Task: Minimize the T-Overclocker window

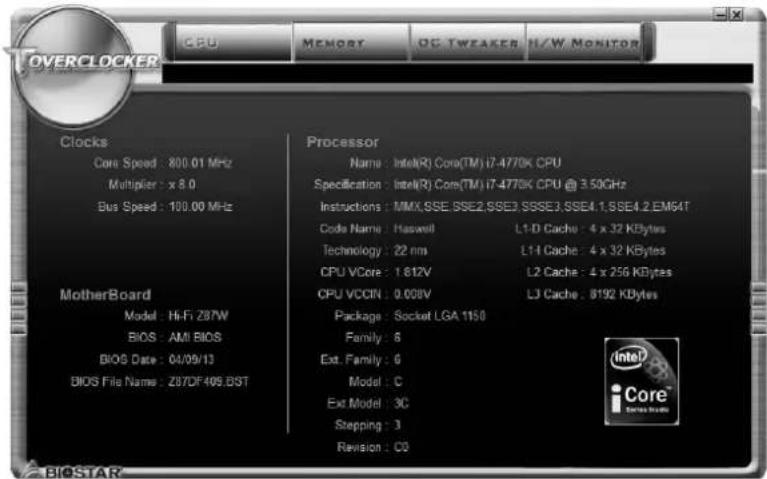Action: (x=720, y=15)
